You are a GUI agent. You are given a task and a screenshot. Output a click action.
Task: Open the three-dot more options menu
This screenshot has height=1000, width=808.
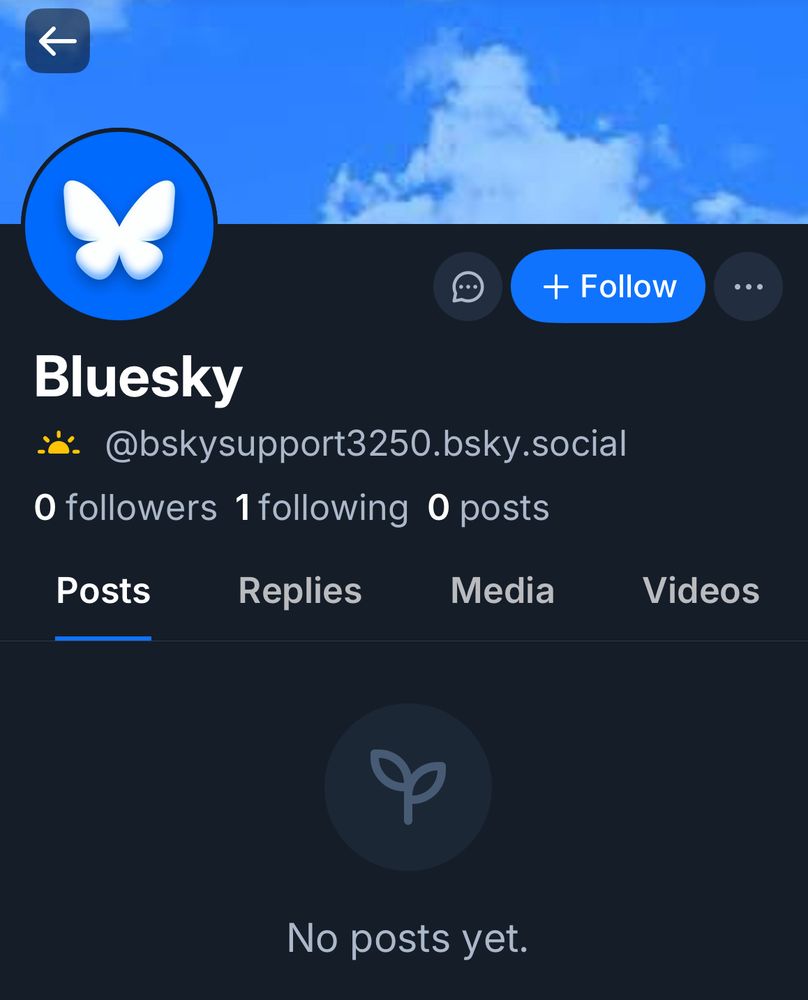pos(748,287)
